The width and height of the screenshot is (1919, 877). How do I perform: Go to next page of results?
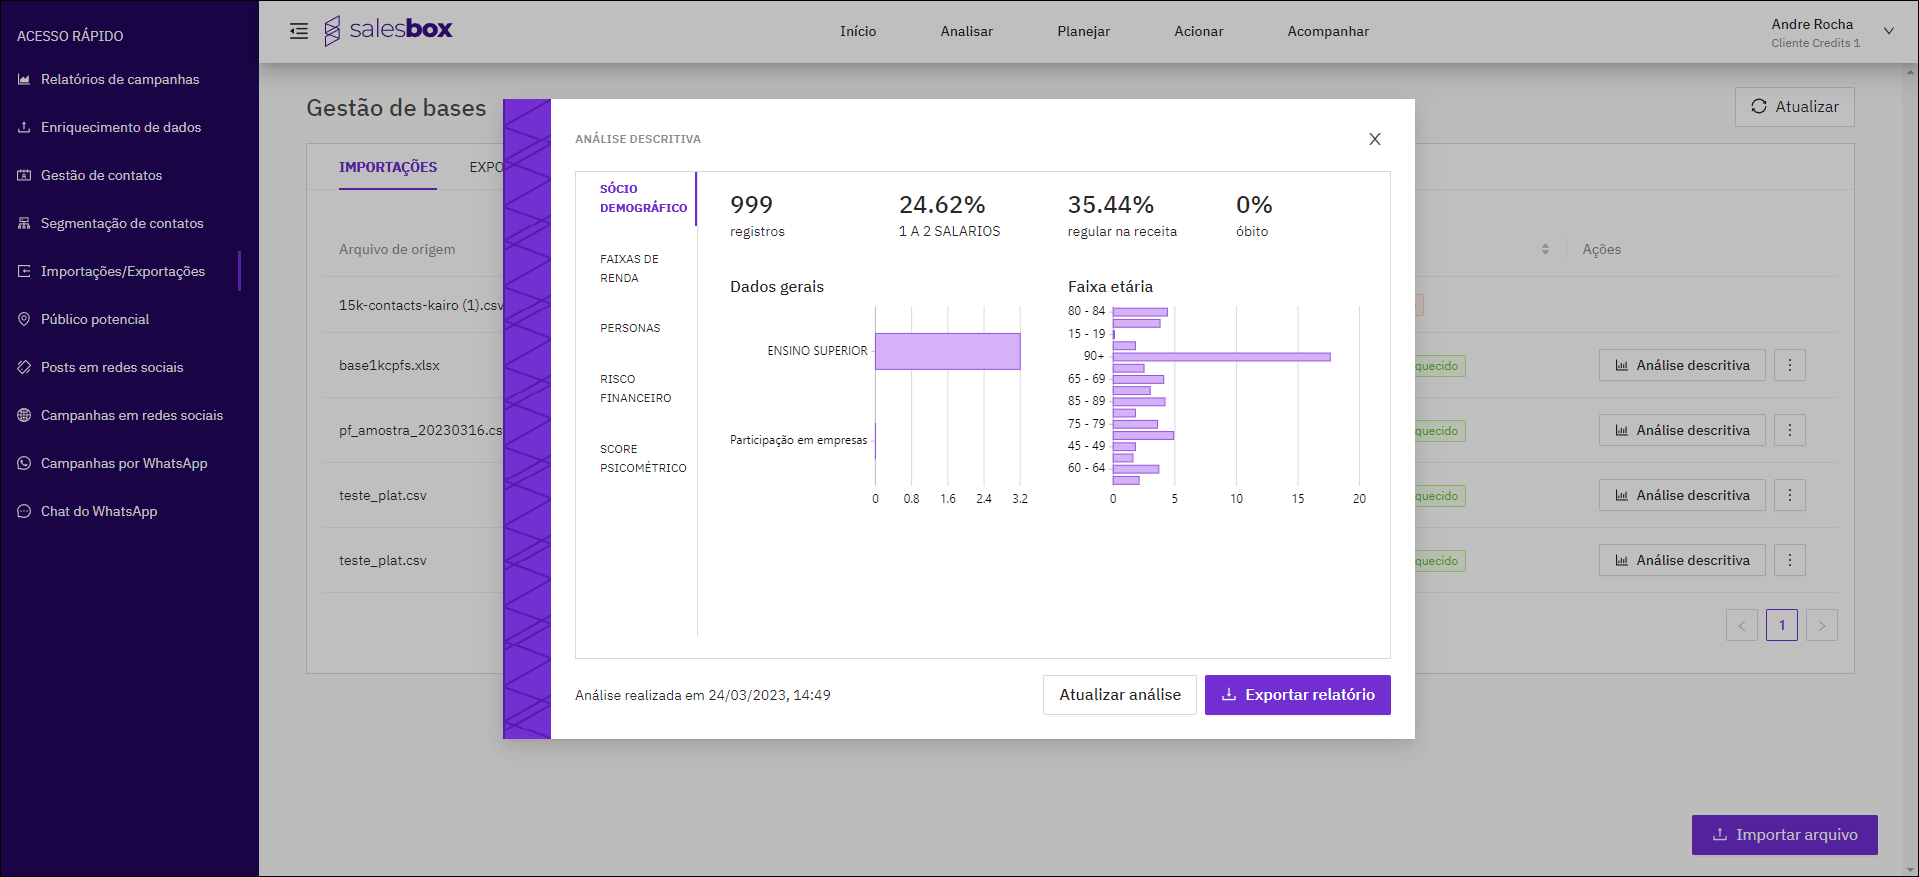click(x=1821, y=625)
